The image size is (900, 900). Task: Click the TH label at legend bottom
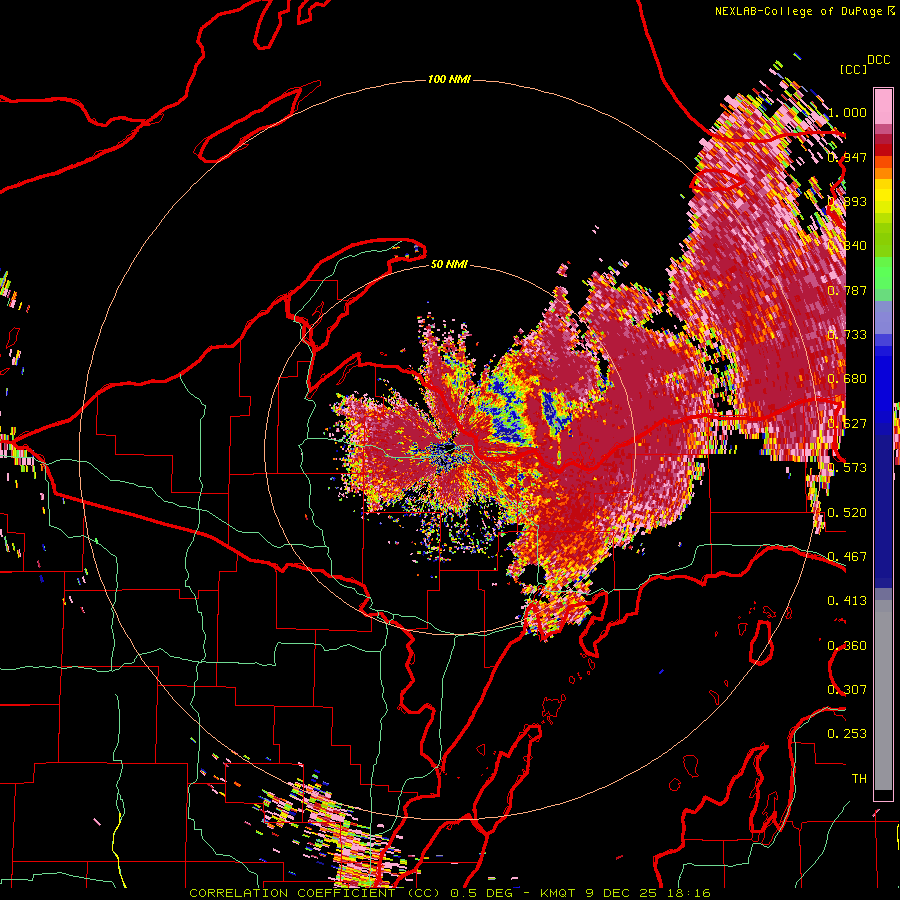click(x=859, y=778)
